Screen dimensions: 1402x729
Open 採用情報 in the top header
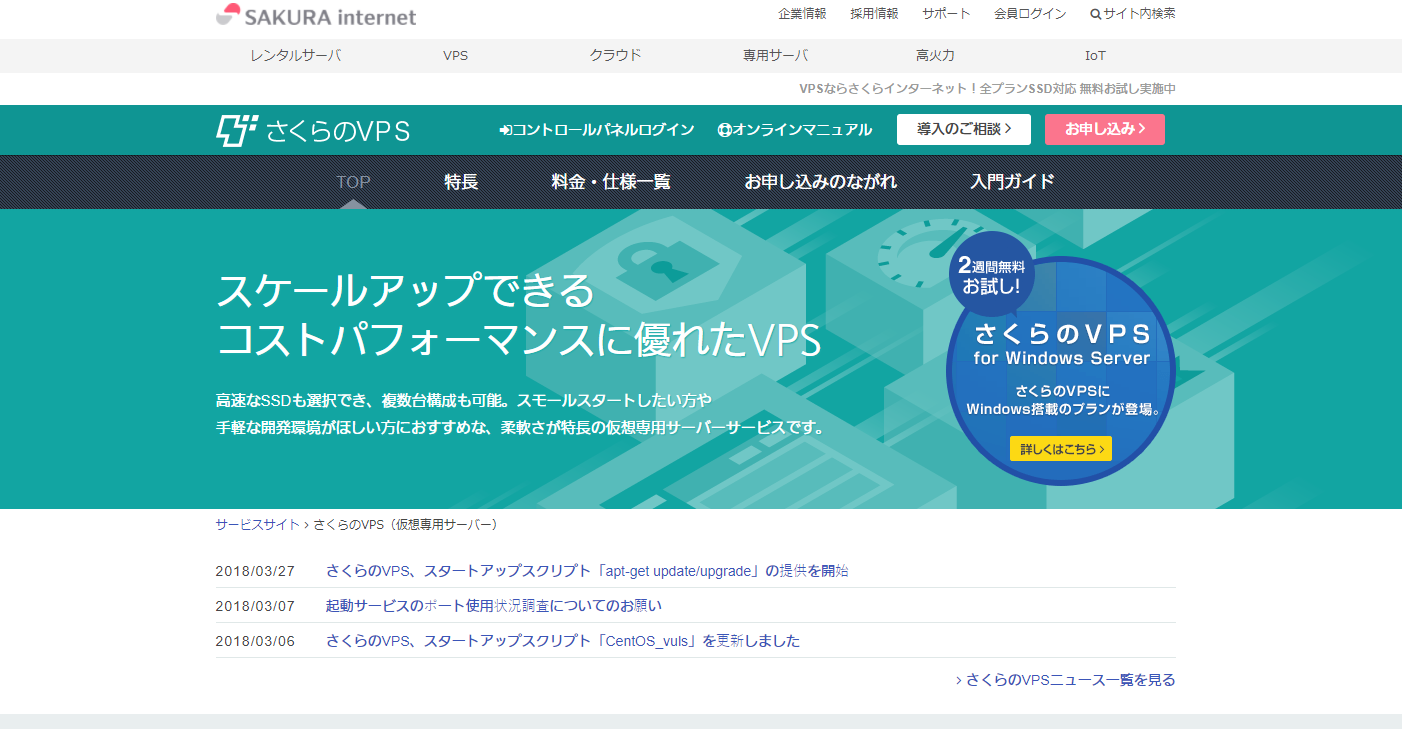874,14
